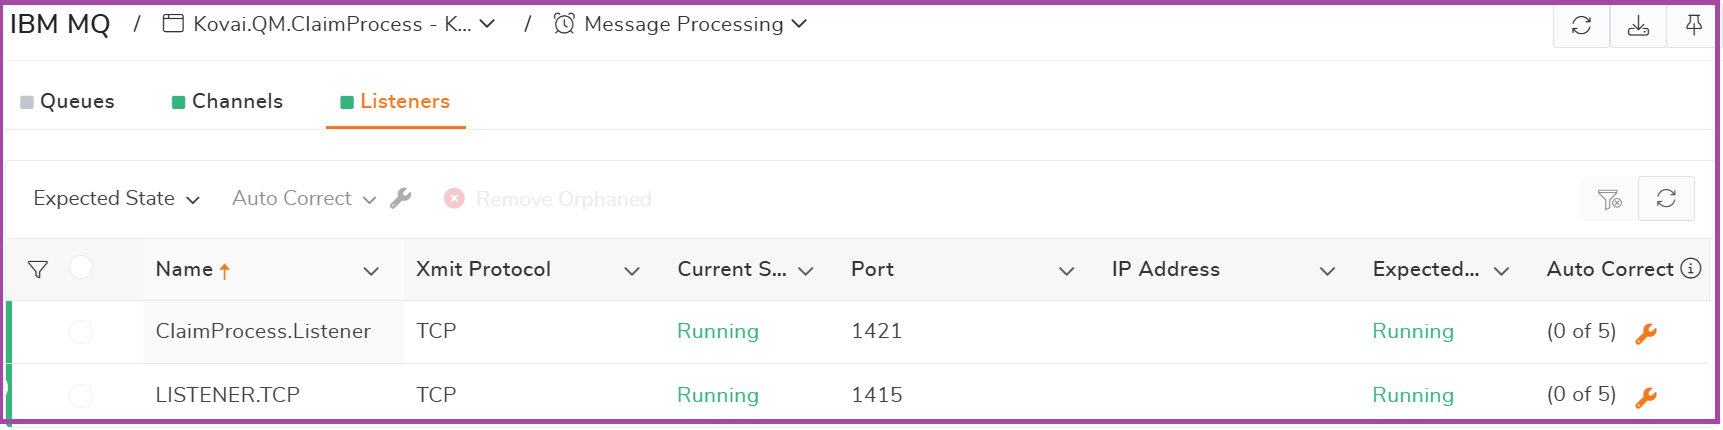Image resolution: width=1723 pixels, height=430 pixels.
Task: Open the Message Processing breadcrumb menu
Action: (x=680, y=24)
